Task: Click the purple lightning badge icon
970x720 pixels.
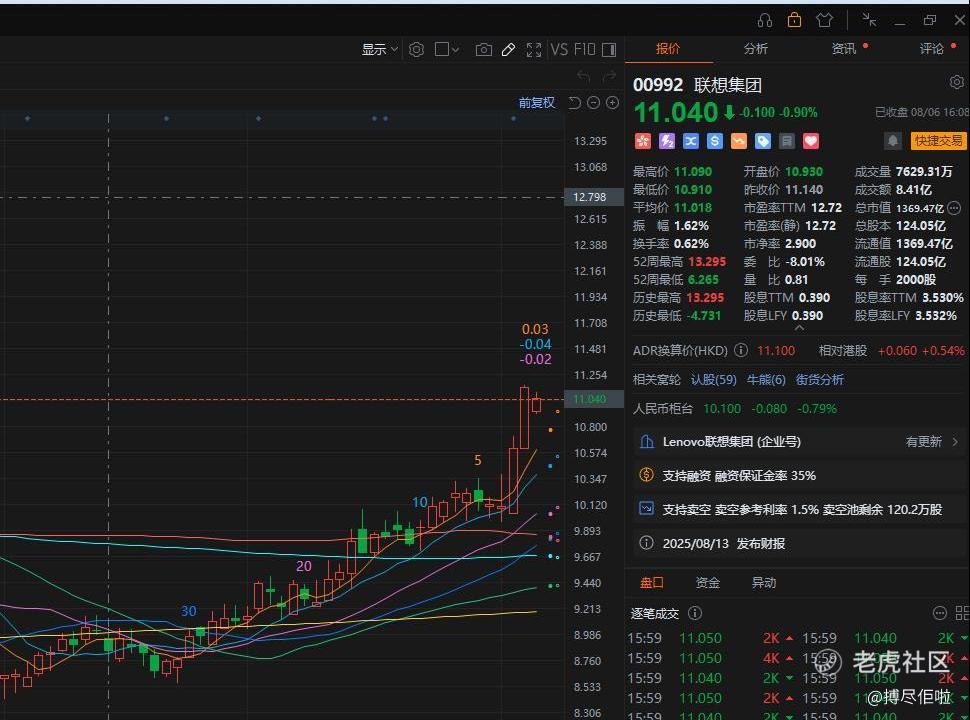Action: point(667,142)
